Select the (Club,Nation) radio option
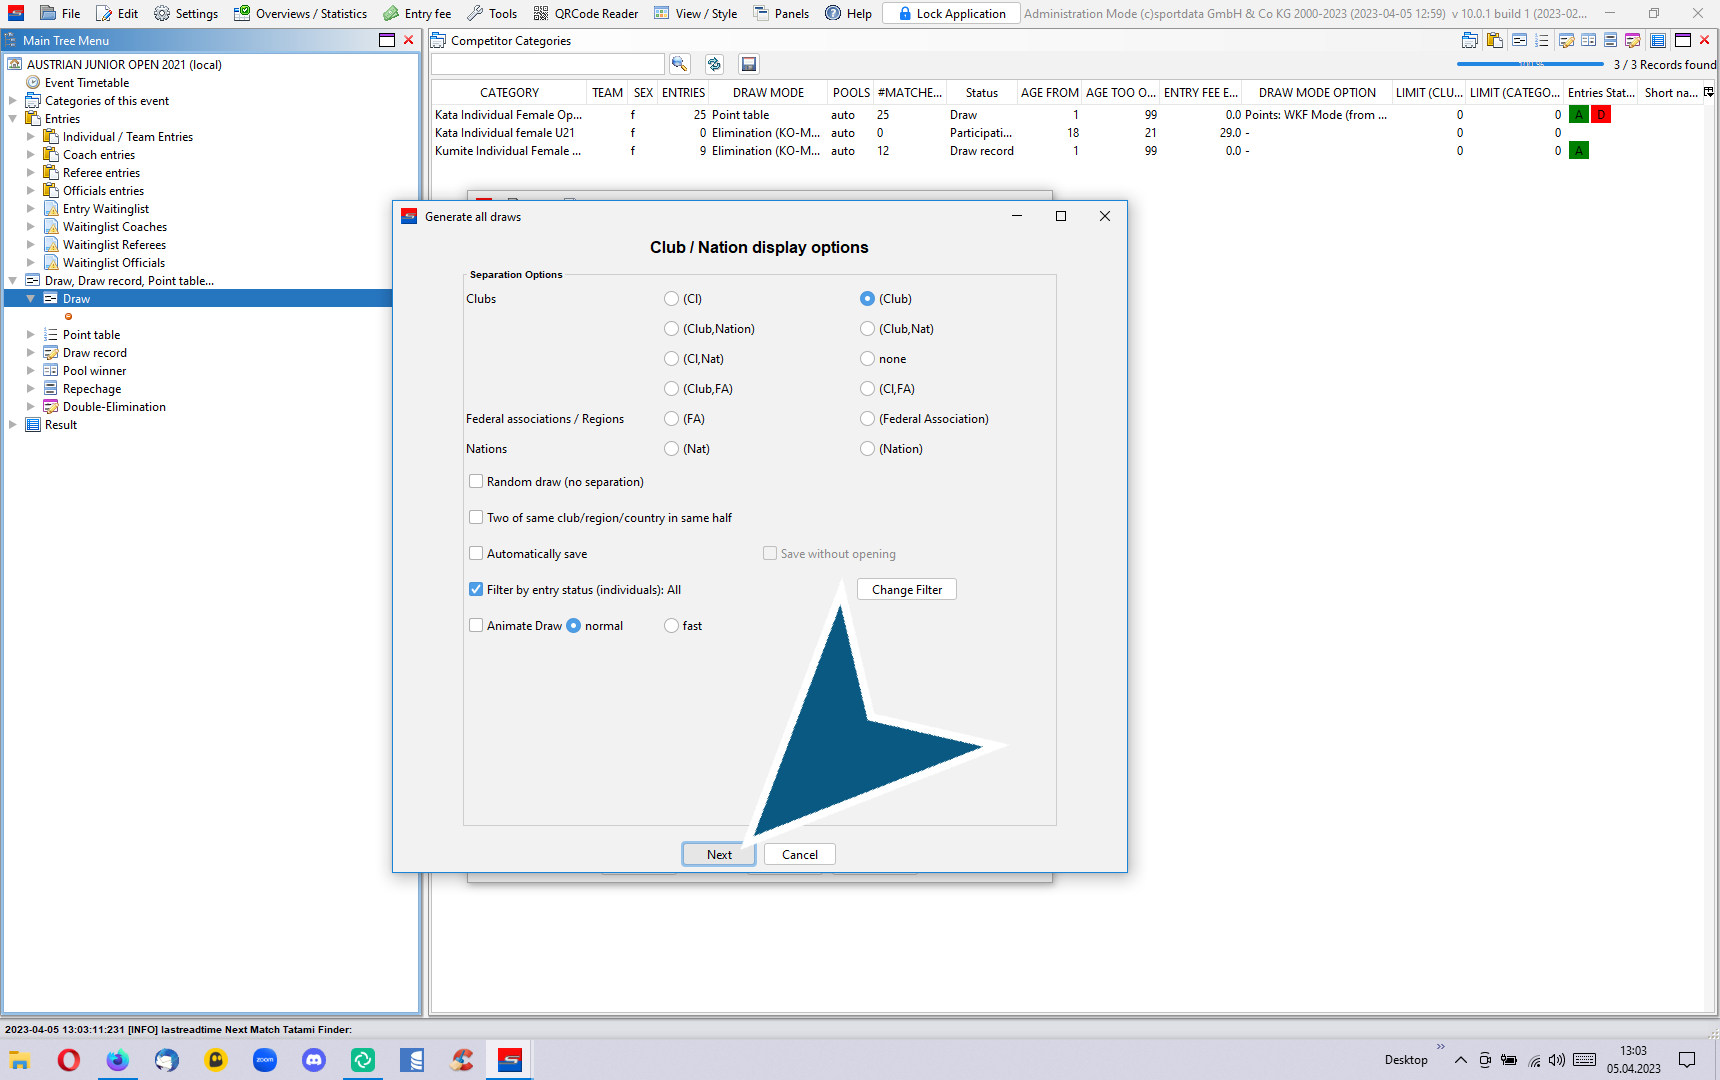 [x=671, y=329]
